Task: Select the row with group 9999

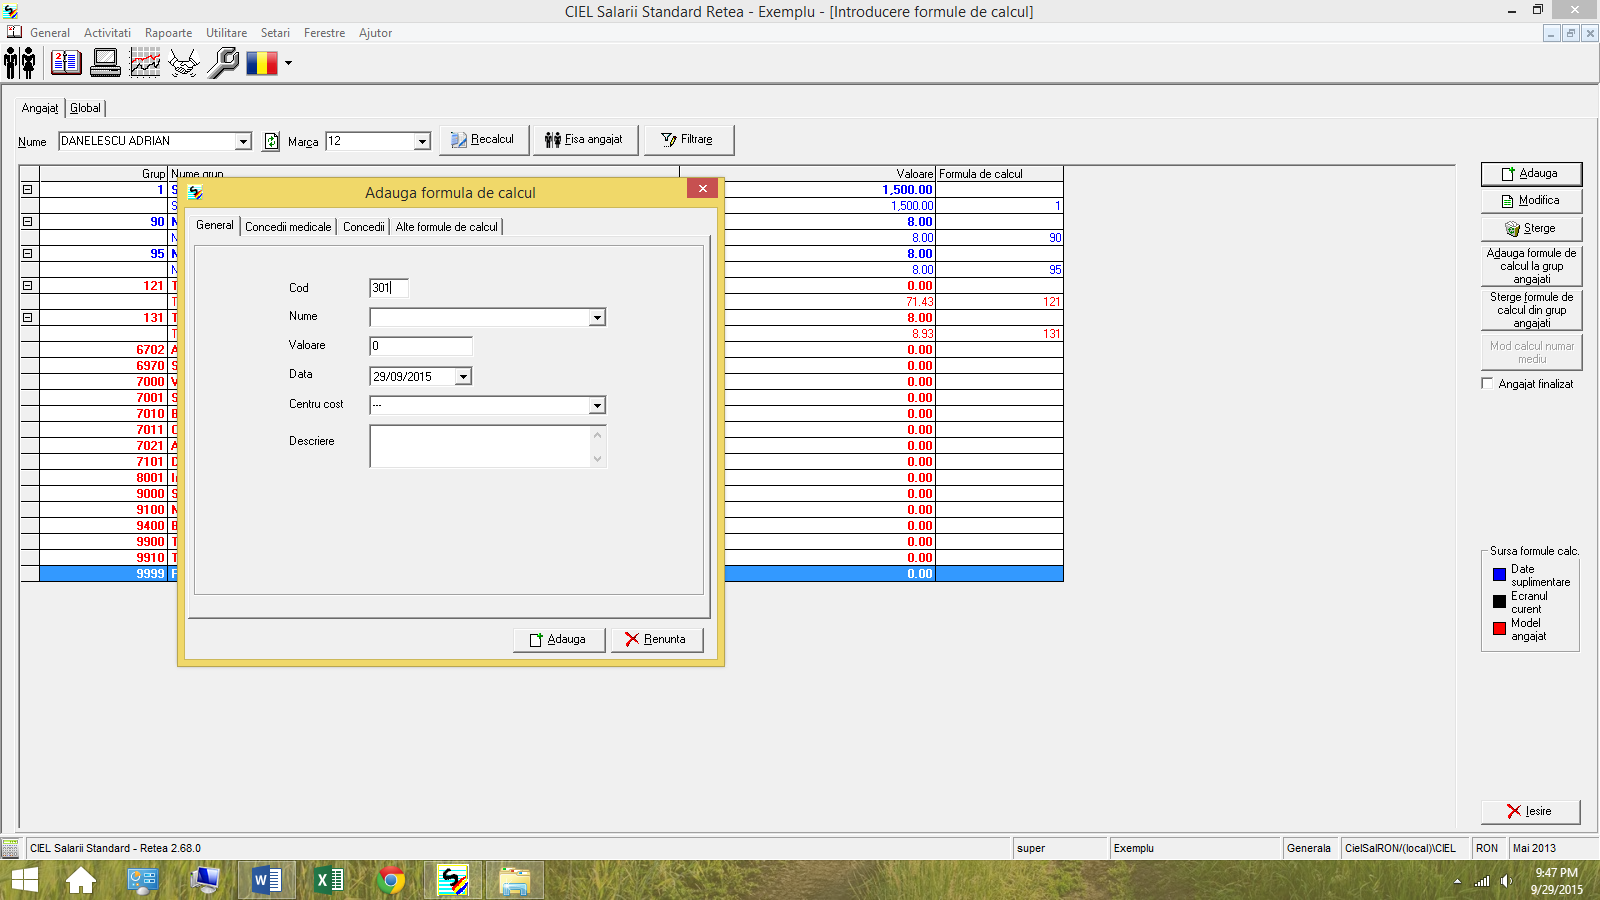Action: click(x=541, y=574)
